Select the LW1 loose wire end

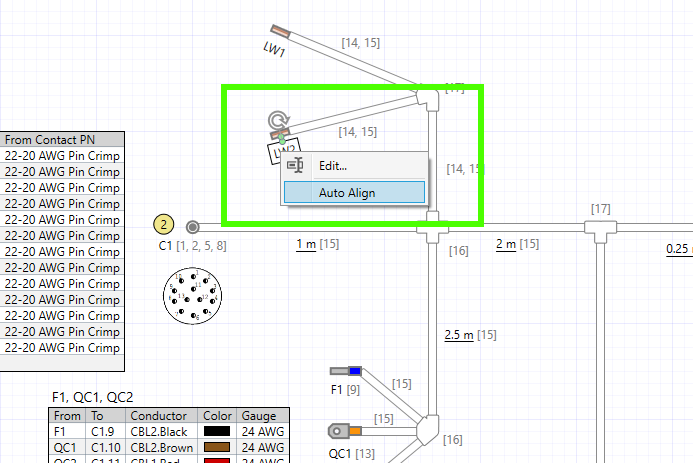coord(280,31)
